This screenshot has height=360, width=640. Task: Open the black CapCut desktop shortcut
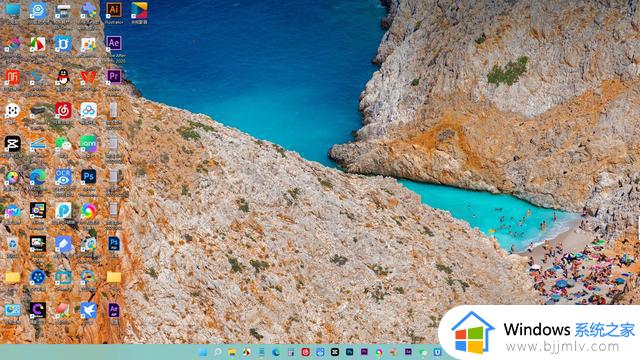(x=12, y=144)
